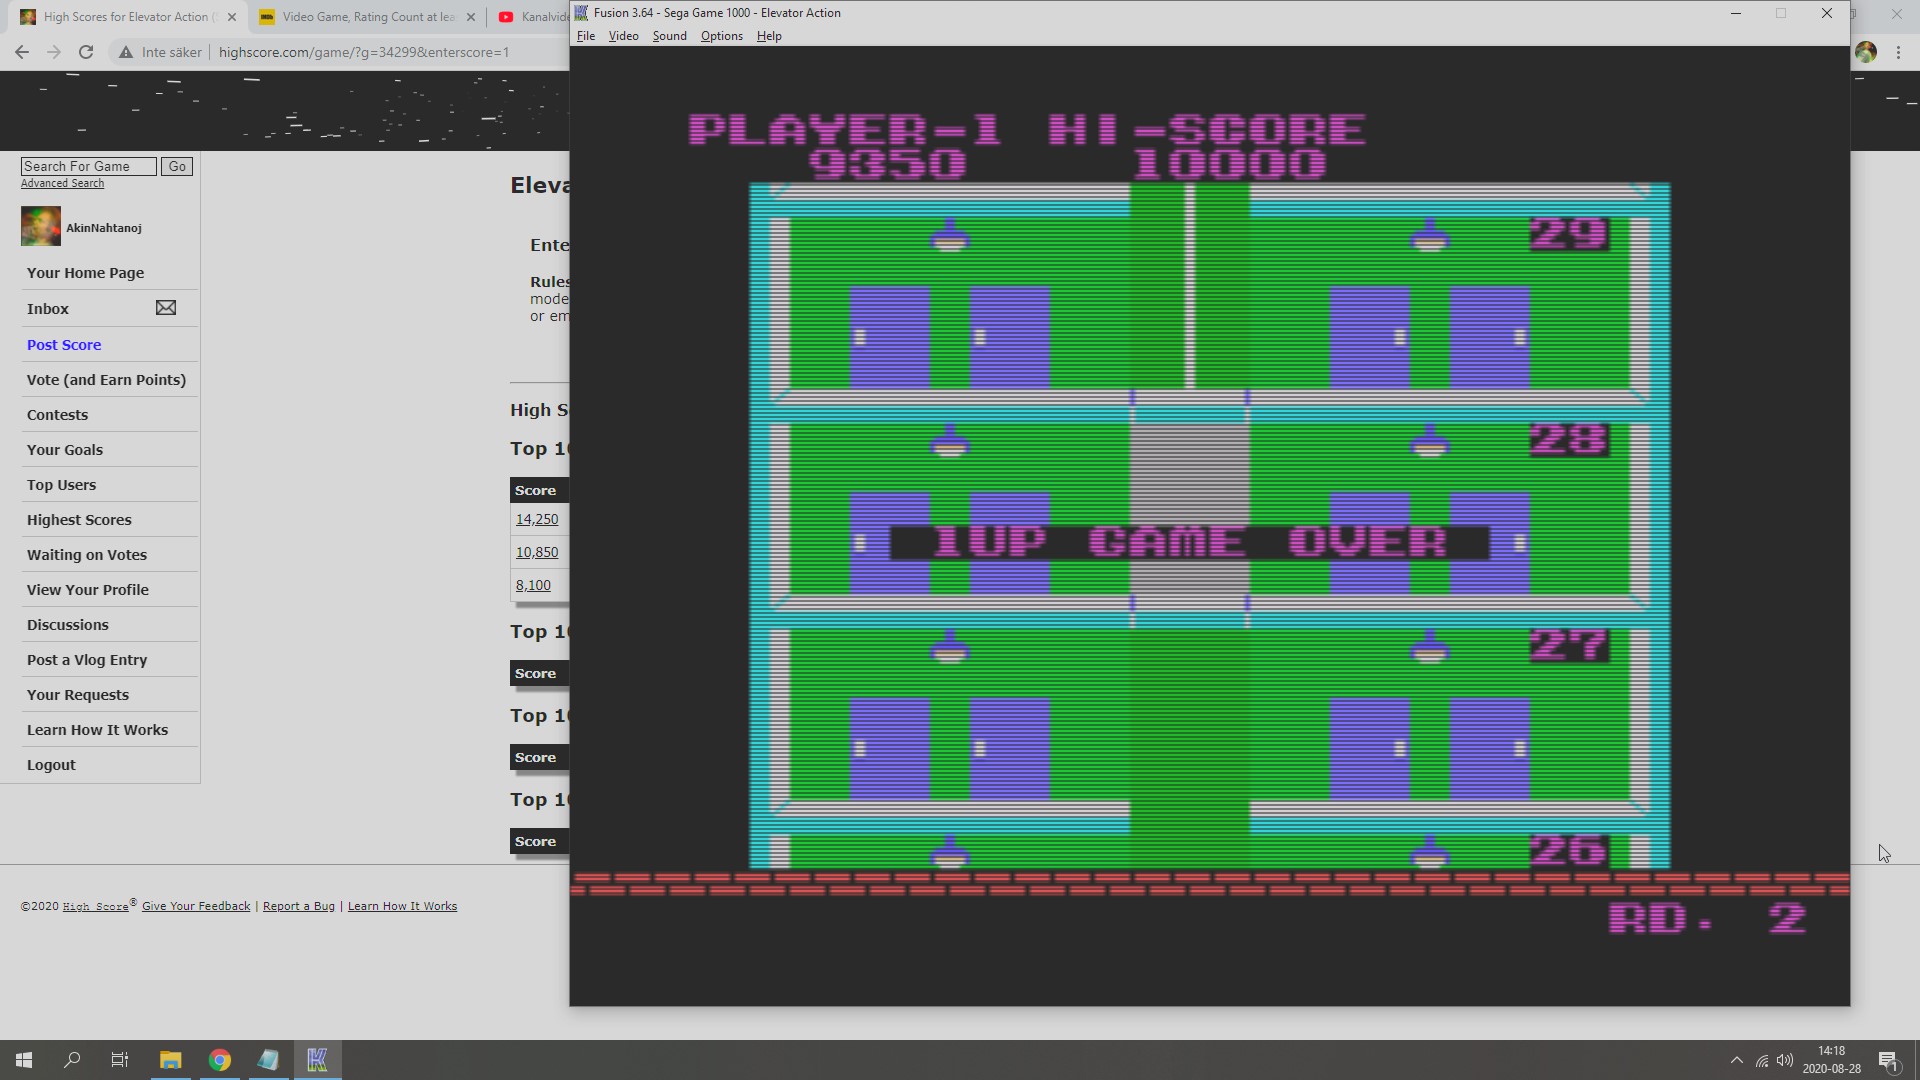The width and height of the screenshot is (1920, 1080).
Task: Close the High Scores browser tab
Action: (232, 17)
